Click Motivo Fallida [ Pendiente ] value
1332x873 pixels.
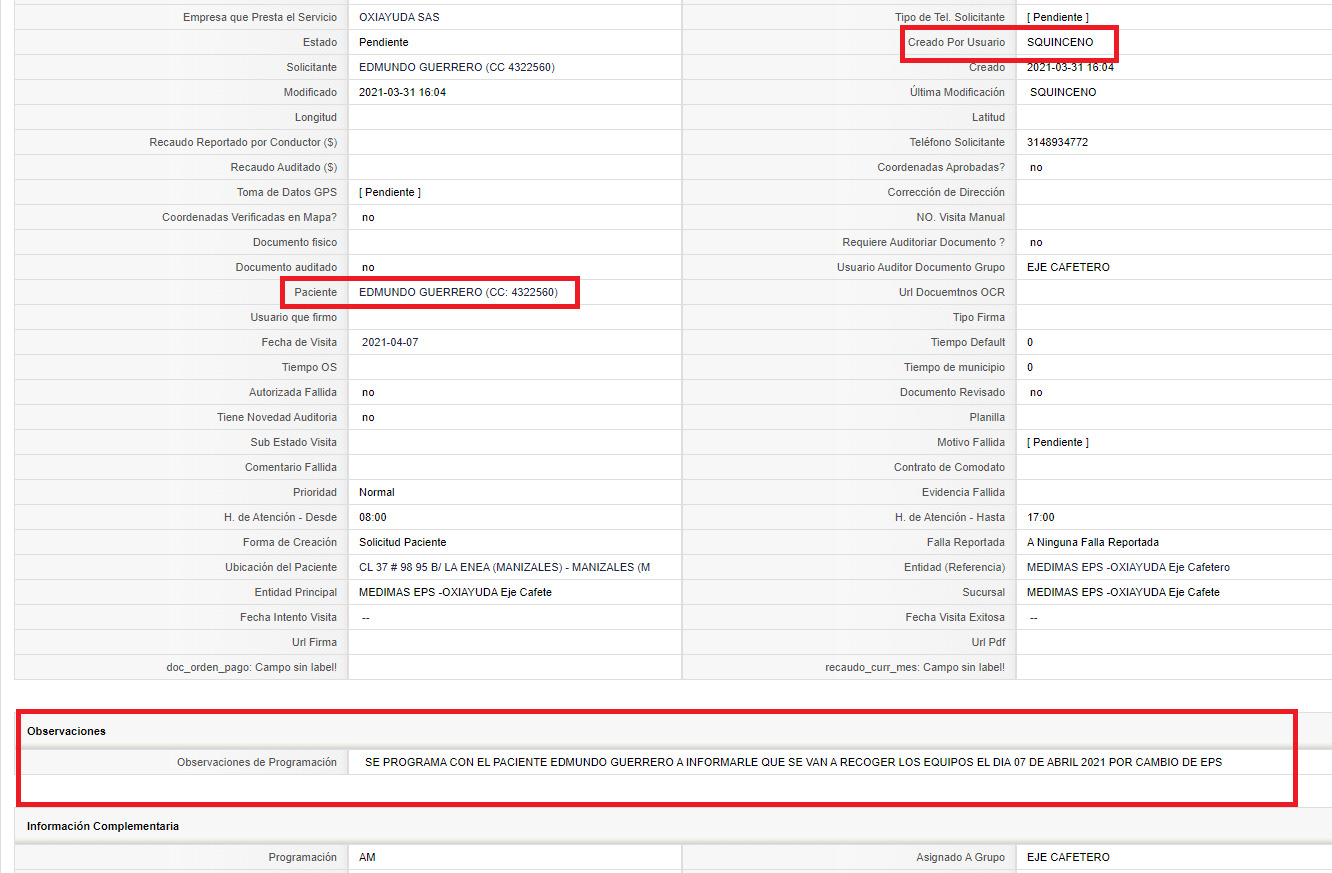(1058, 442)
